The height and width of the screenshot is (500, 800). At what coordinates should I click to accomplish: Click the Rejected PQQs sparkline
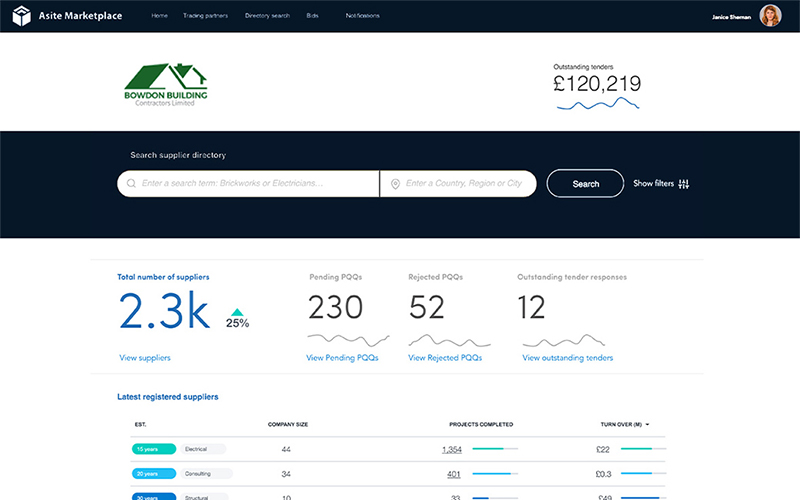click(449, 340)
